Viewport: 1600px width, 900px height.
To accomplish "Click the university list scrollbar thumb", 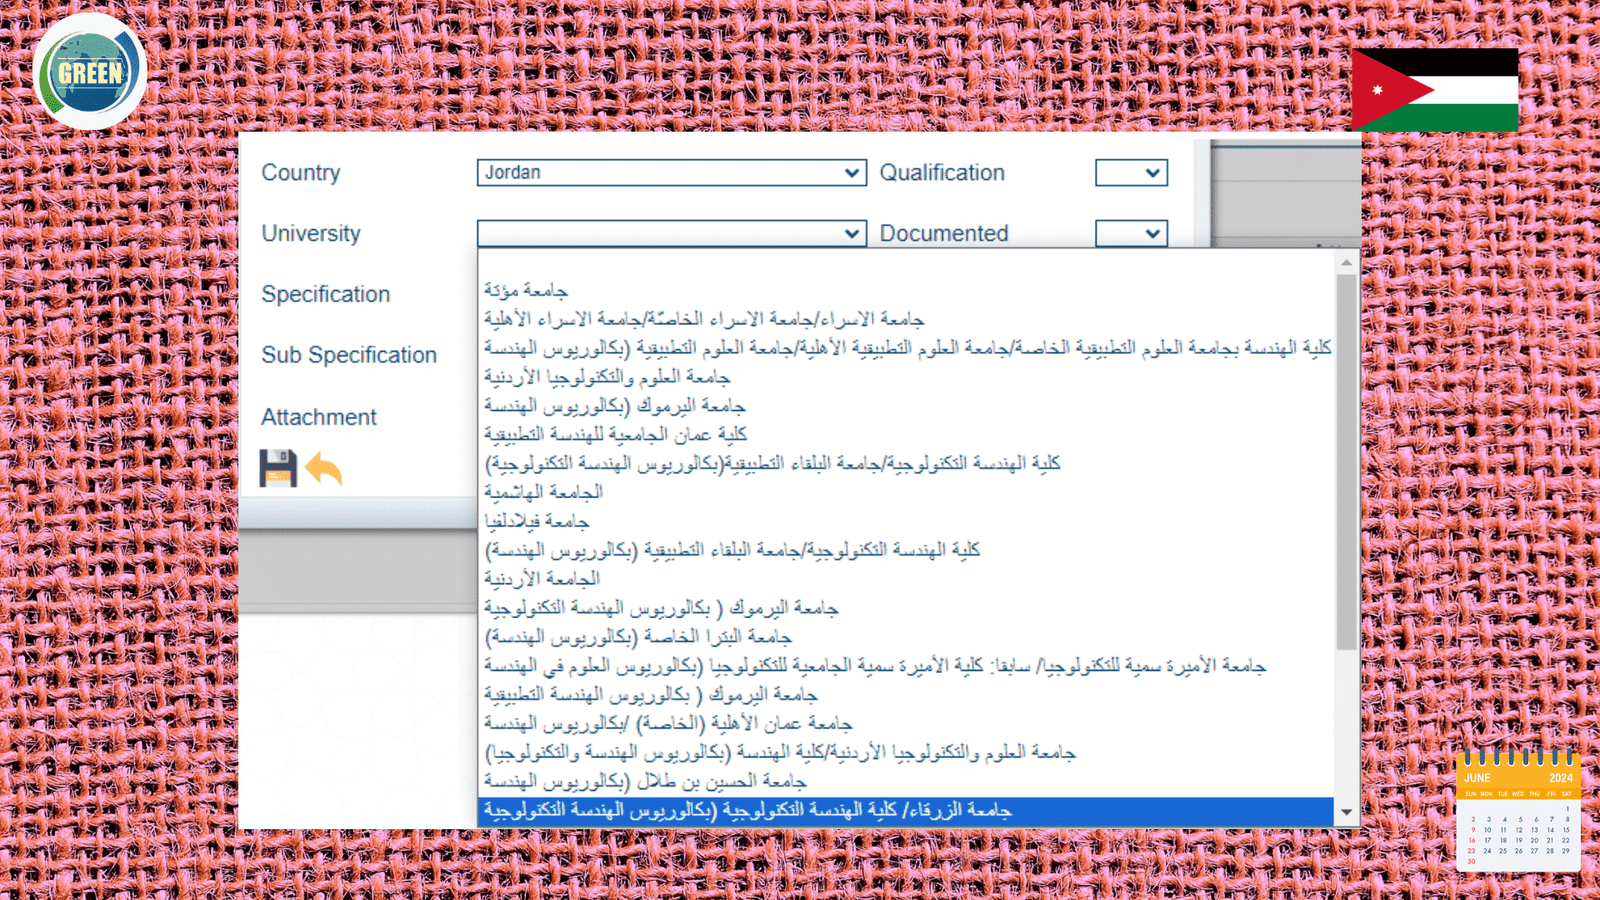I will tap(1346, 460).
